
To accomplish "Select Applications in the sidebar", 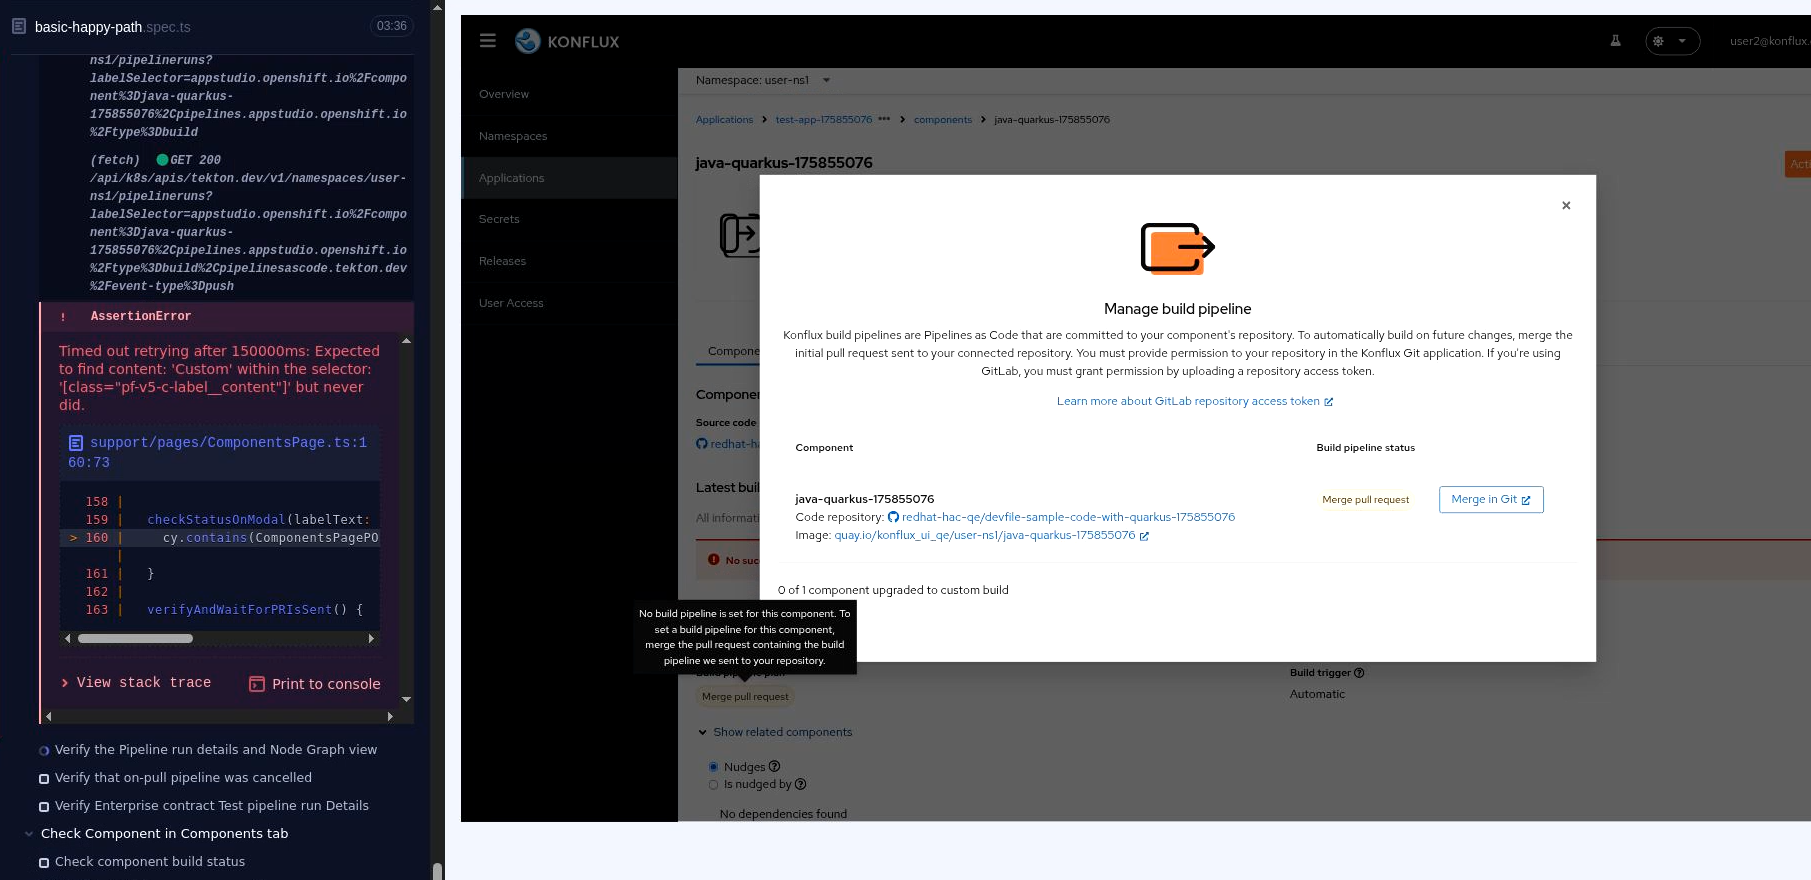I will (x=569, y=178).
